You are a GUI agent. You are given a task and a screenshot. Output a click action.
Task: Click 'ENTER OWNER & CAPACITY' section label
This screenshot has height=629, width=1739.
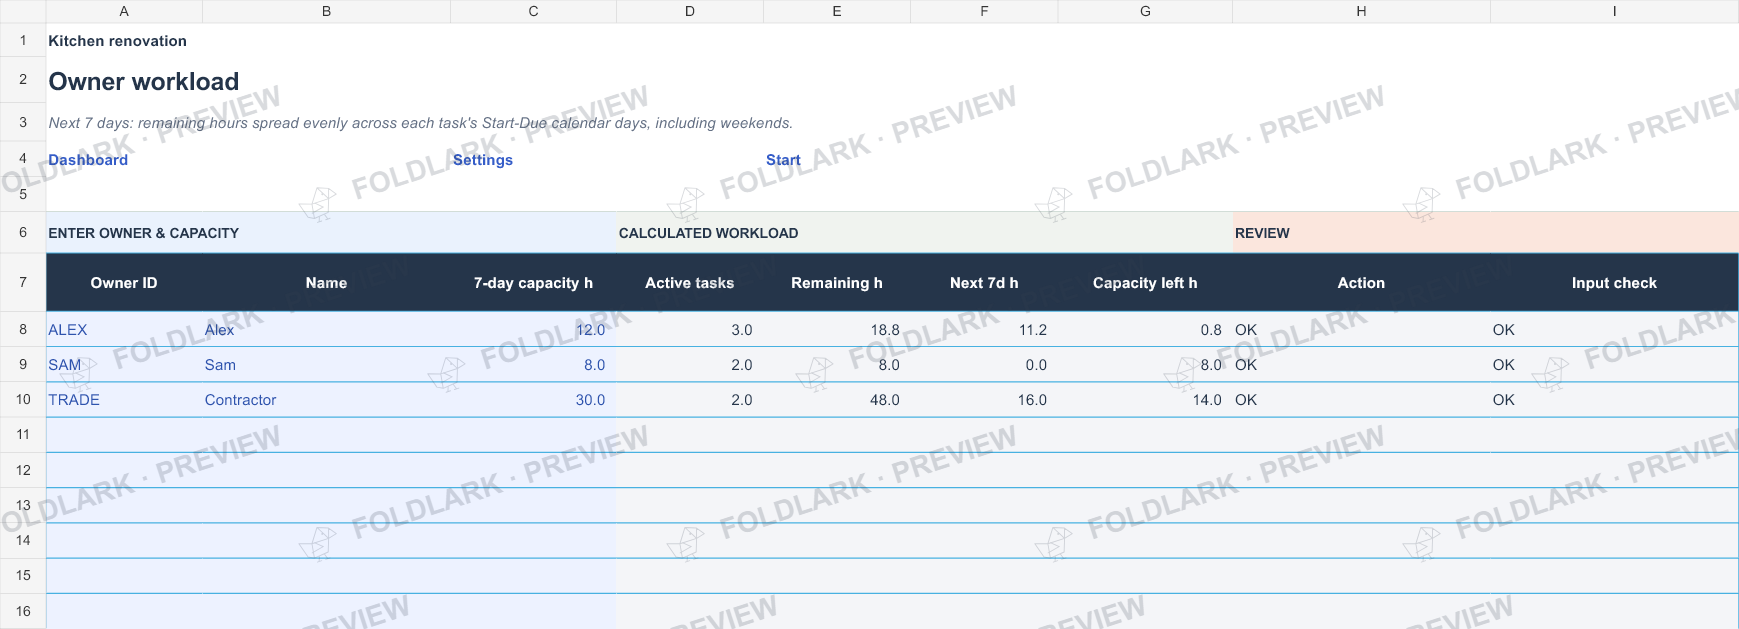pyautogui.click(x=144, y=233)
